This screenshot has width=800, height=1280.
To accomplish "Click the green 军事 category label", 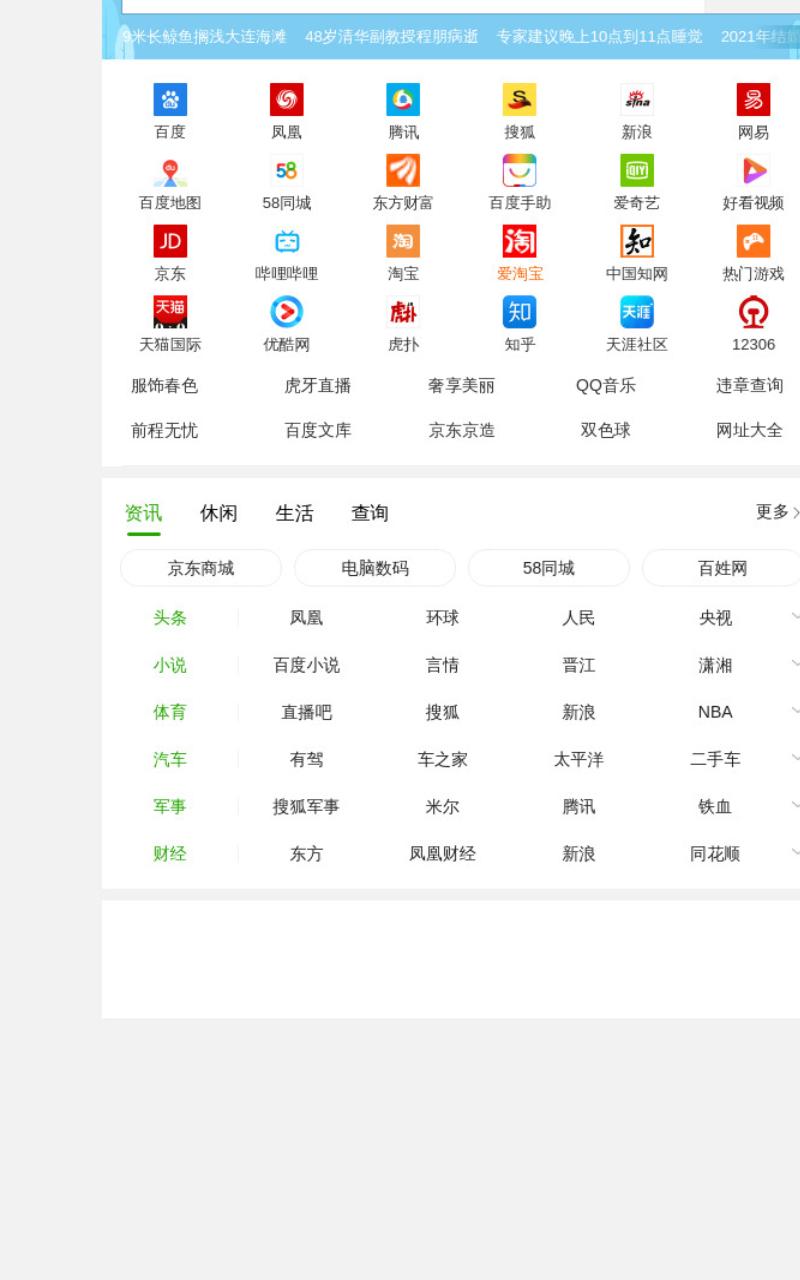I will coord(170,807).
